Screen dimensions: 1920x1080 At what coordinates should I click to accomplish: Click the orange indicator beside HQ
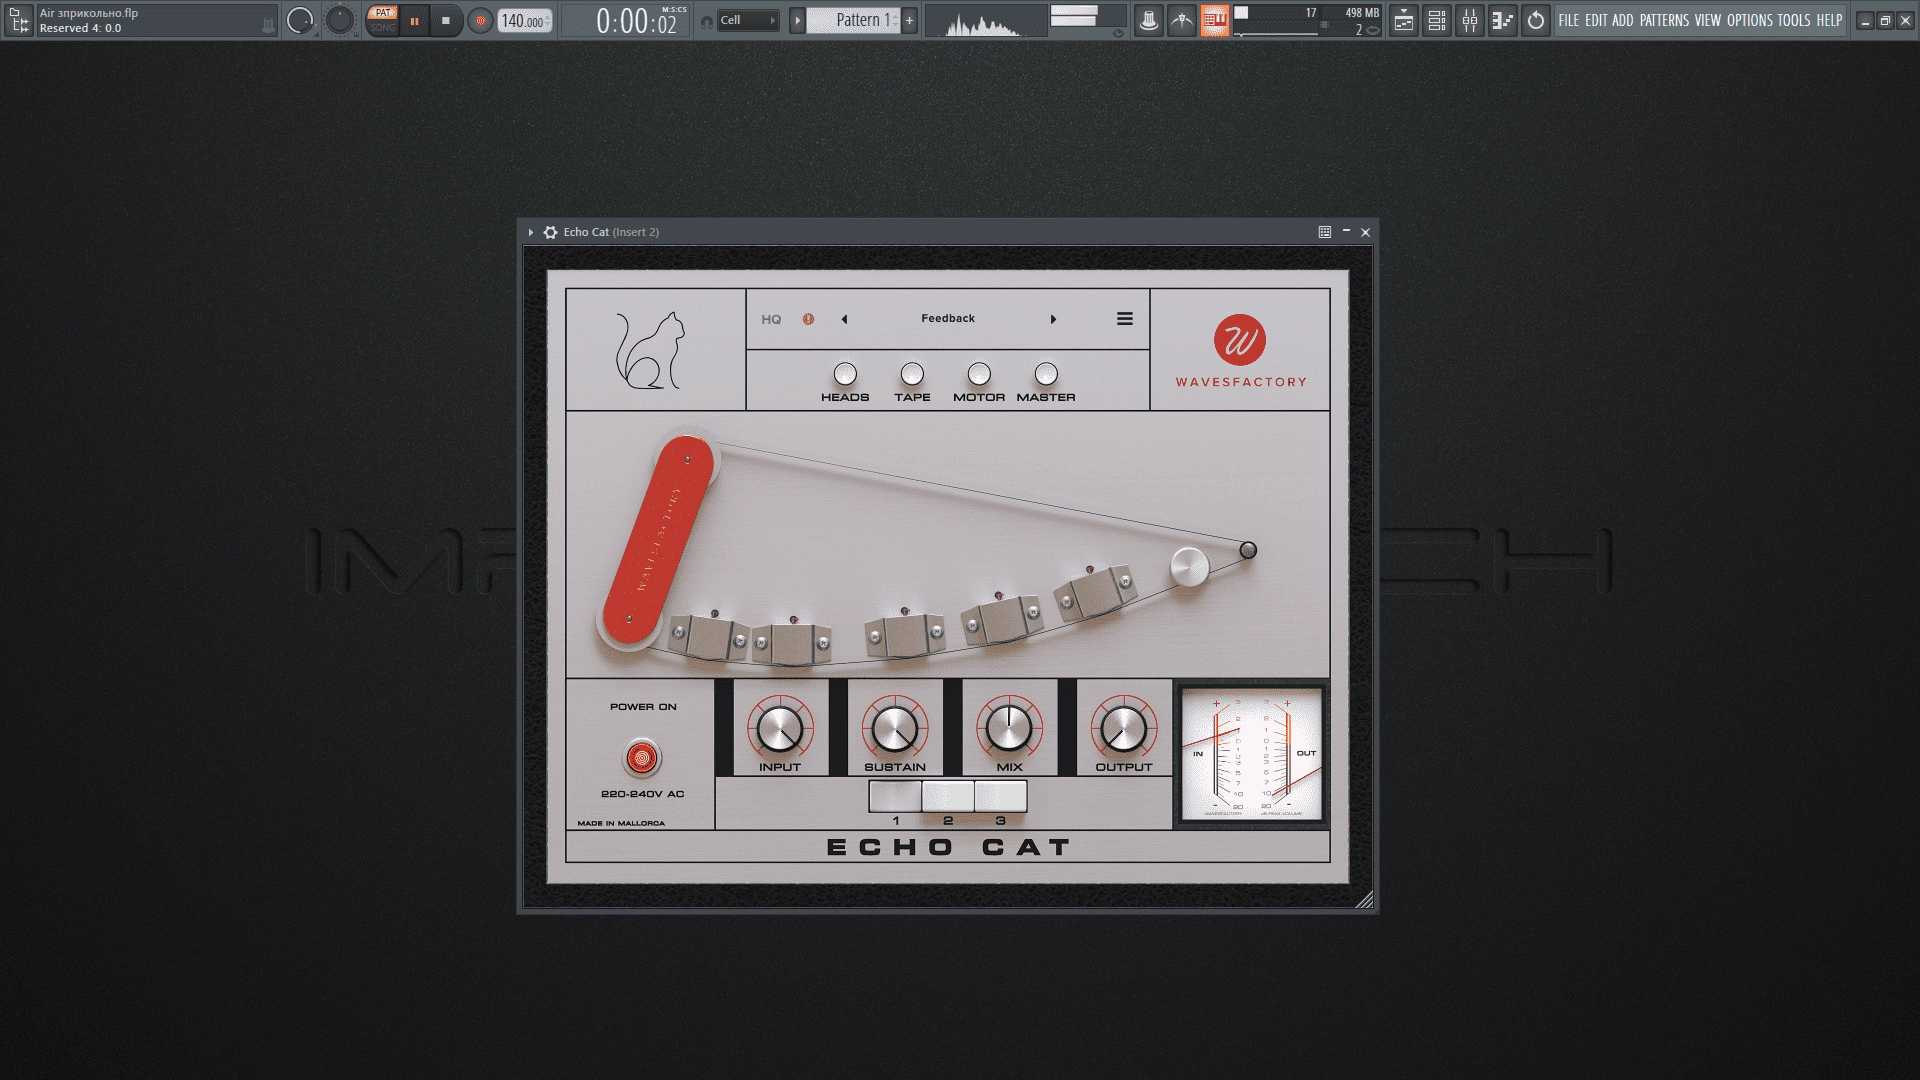[808, 319]
